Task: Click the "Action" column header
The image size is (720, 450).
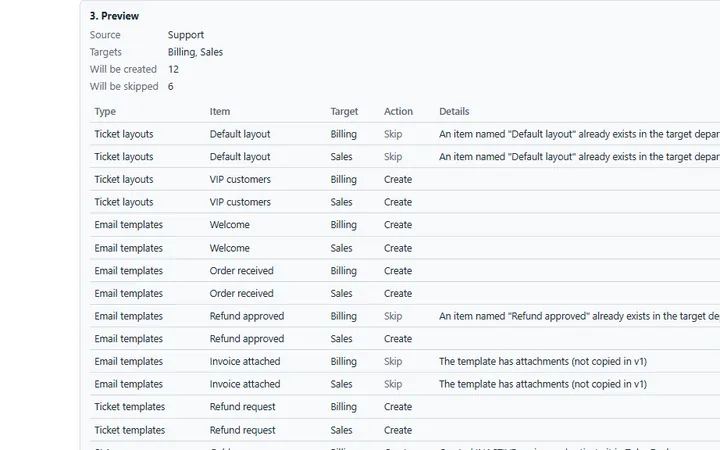Action: (x=398, y=112)
